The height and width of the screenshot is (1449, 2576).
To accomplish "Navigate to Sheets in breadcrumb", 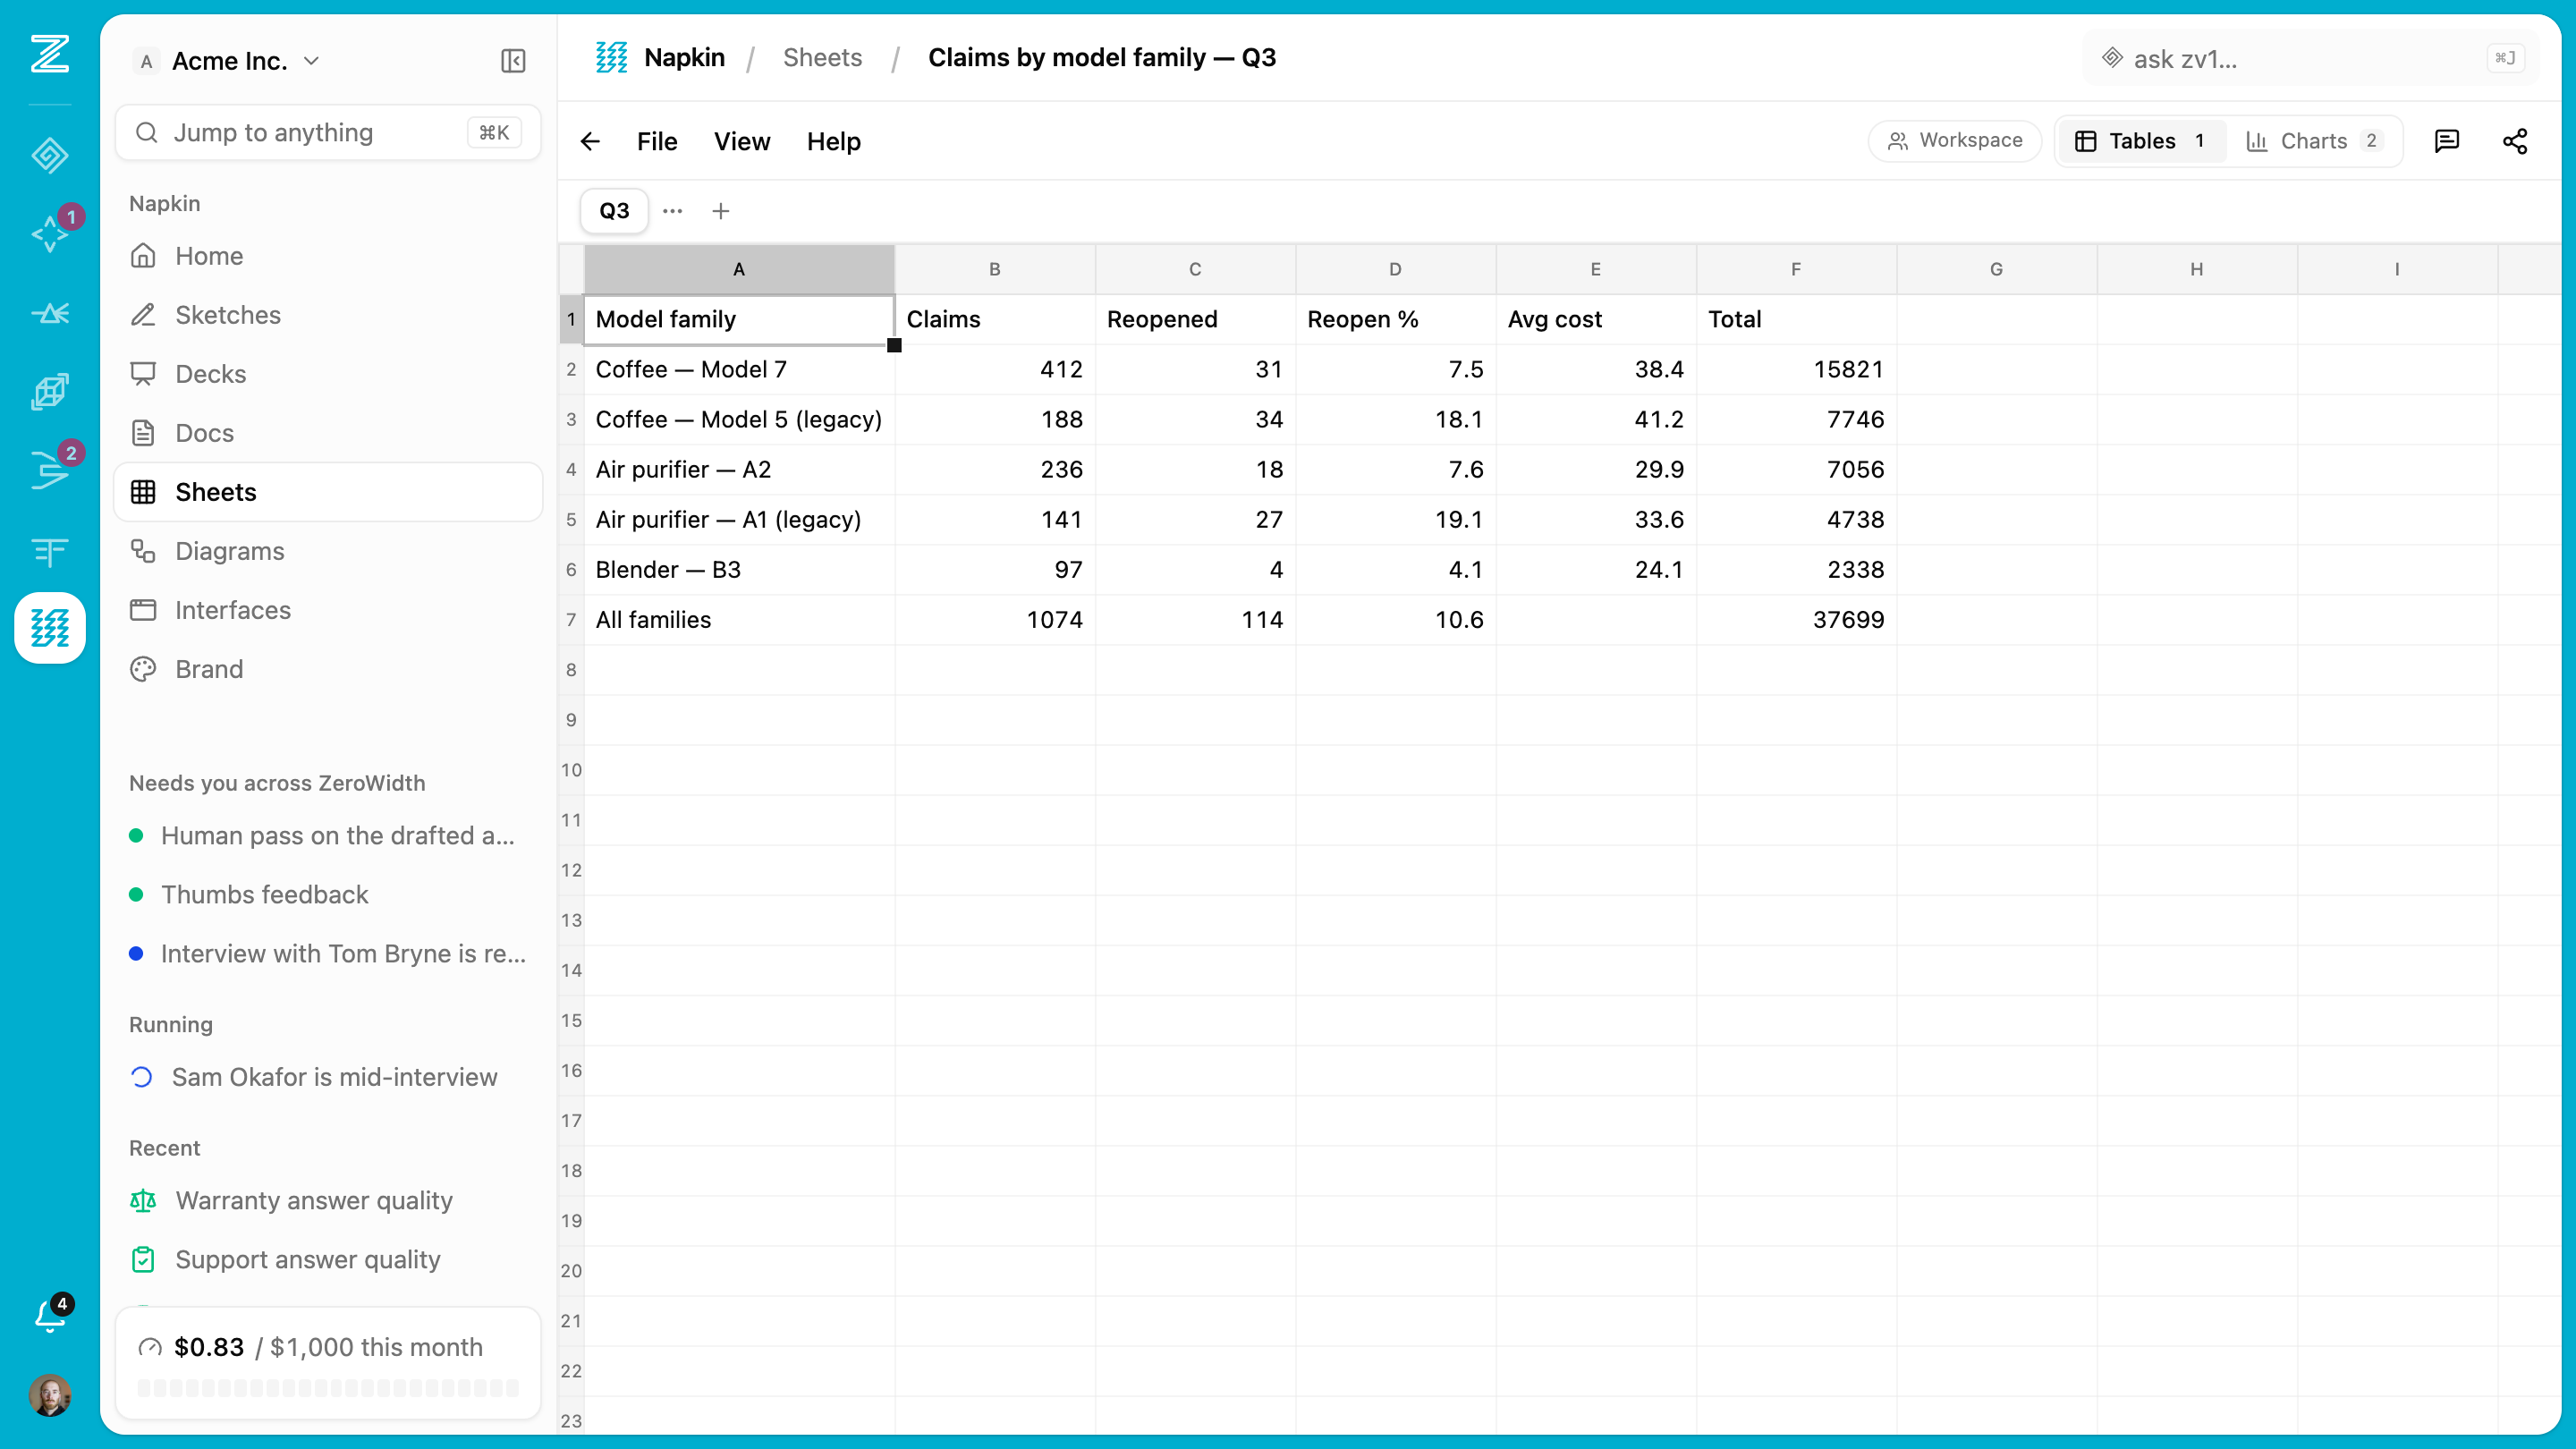I will pos(822,57).
